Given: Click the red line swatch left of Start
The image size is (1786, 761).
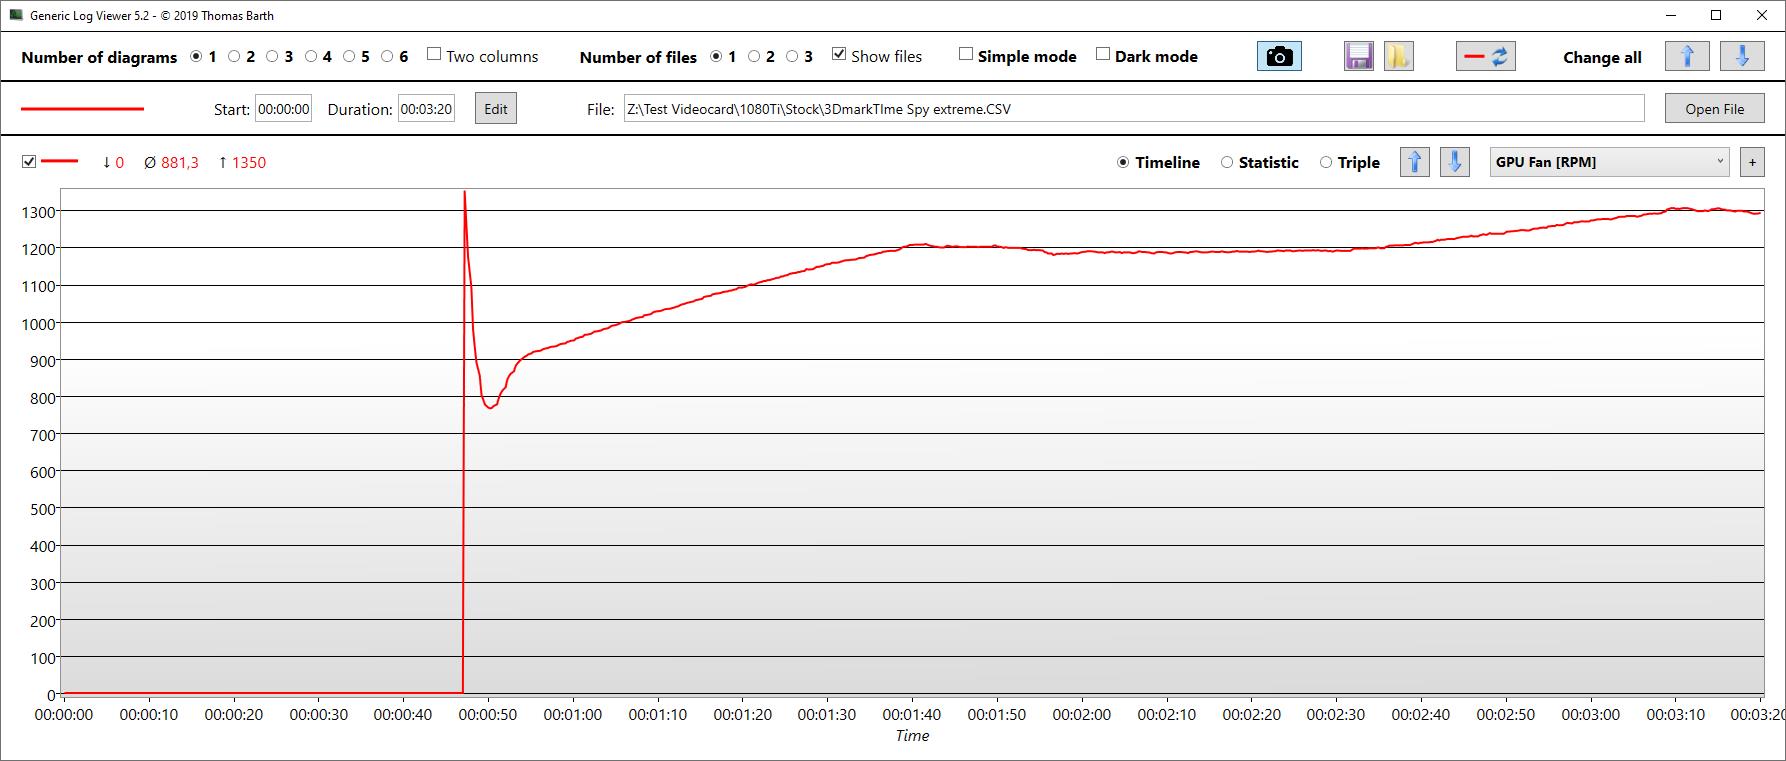Looking at the screenshot, I should point(82,109).
